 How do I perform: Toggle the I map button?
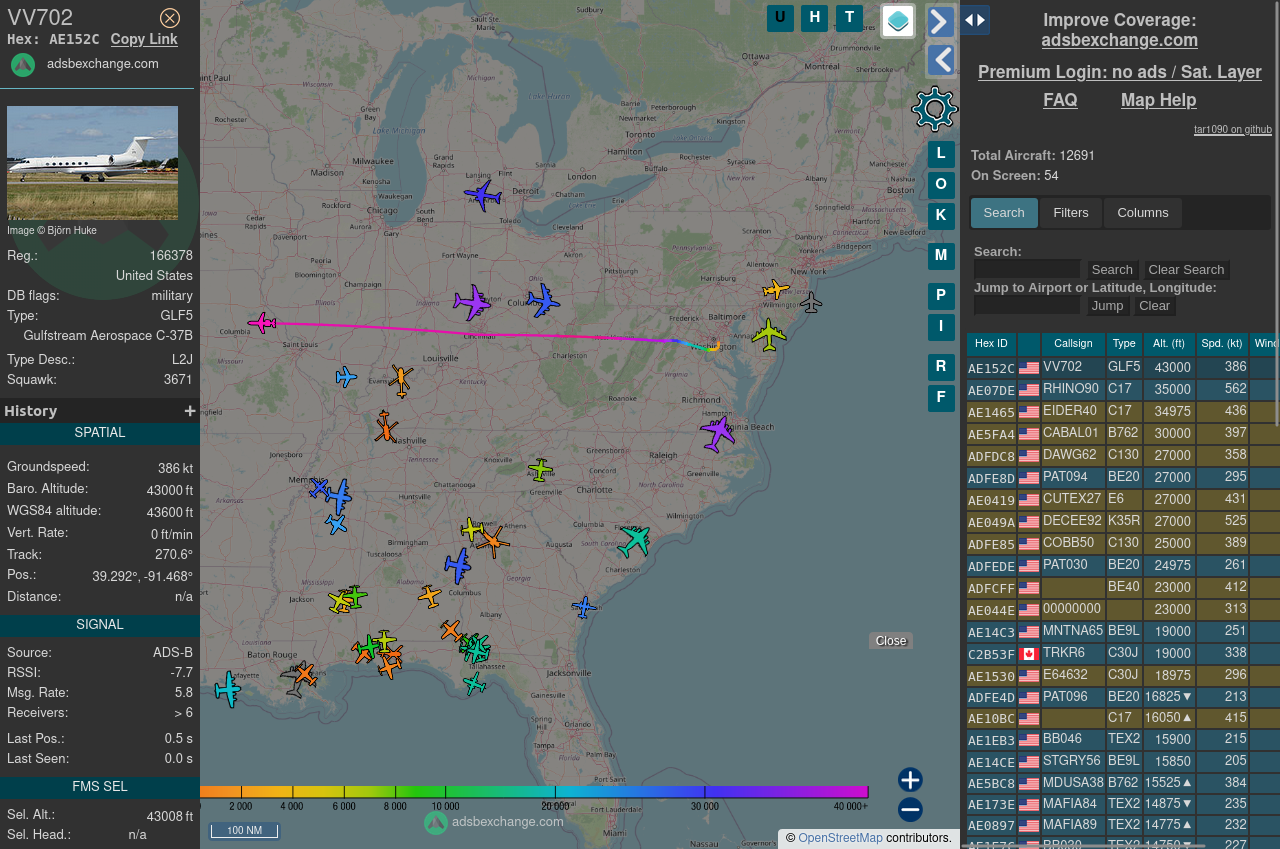click(x=941, y=327)
